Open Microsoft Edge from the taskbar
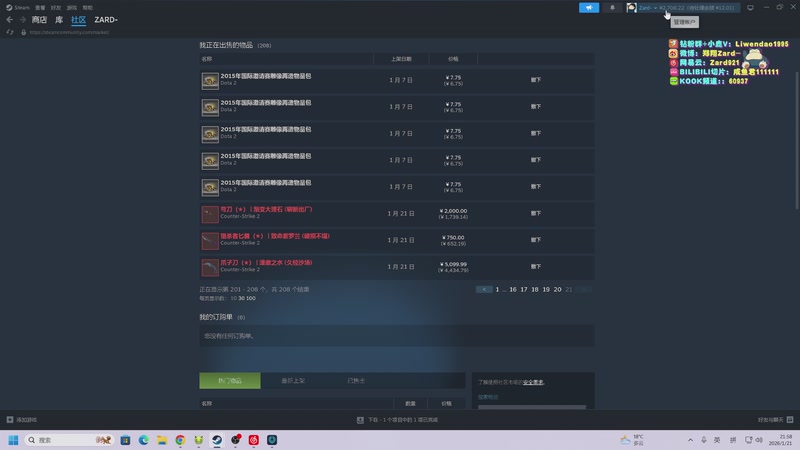Screen dimensions: 800x450 [x=143, y=440]
